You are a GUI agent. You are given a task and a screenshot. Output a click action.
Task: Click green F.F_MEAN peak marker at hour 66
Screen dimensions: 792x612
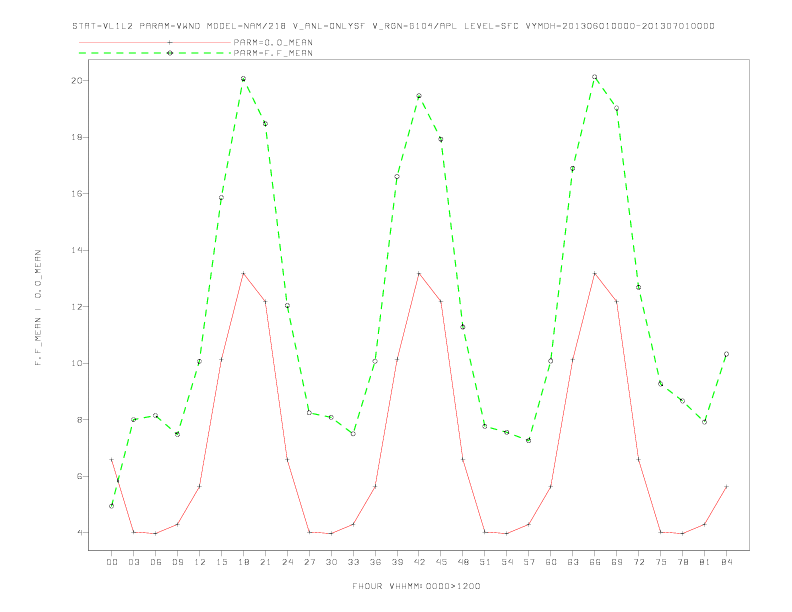595,77
